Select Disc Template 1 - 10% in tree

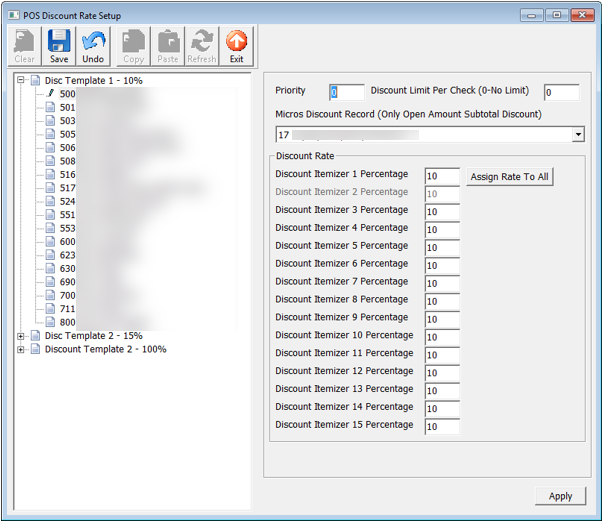point(93,80)
